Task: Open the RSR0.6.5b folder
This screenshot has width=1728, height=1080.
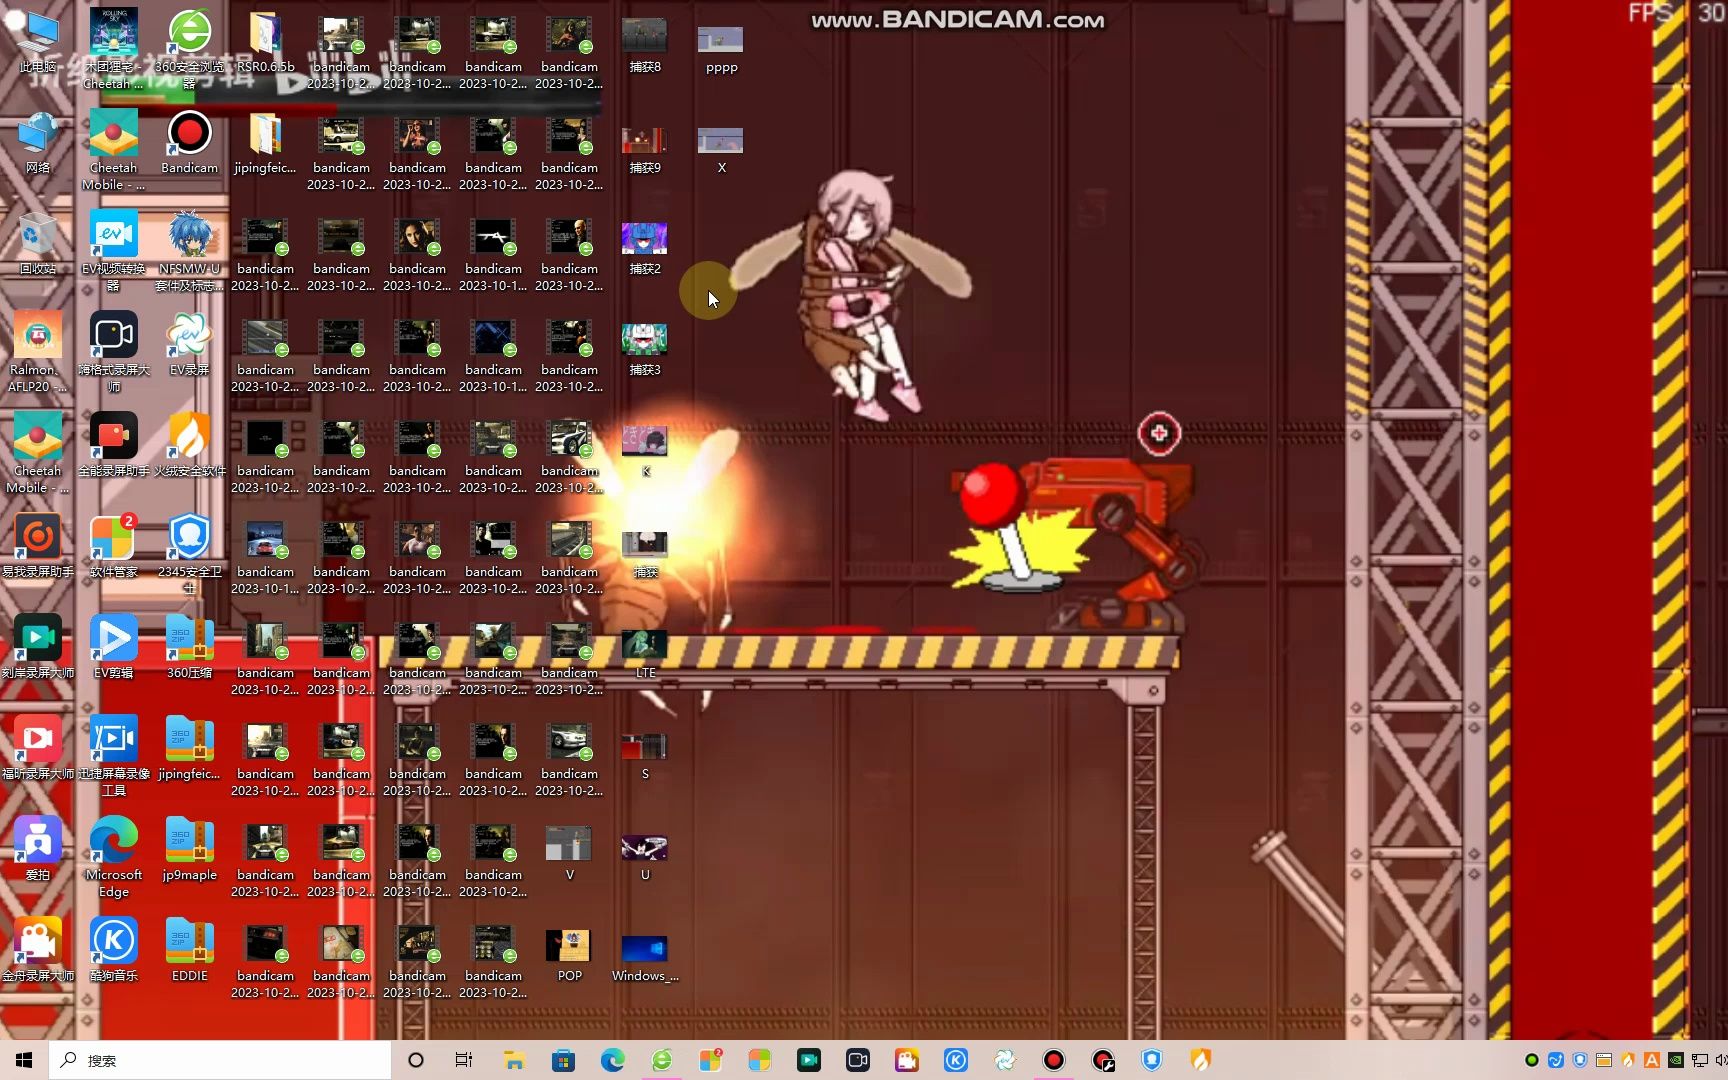Action: click(265, 41)
